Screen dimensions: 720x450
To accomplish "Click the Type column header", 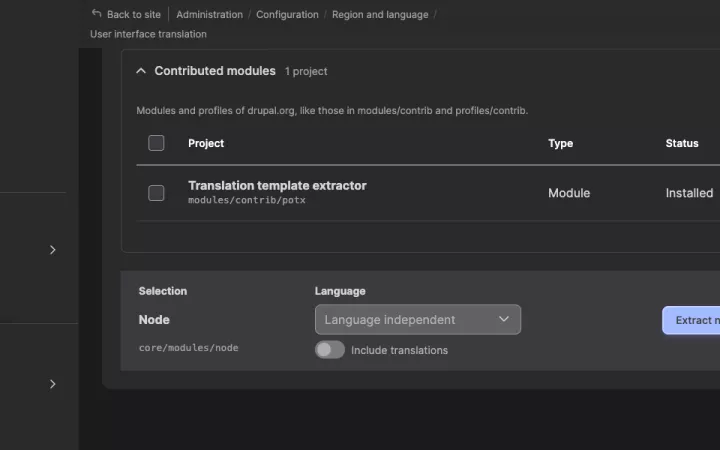I will click(x=560, y=143).
